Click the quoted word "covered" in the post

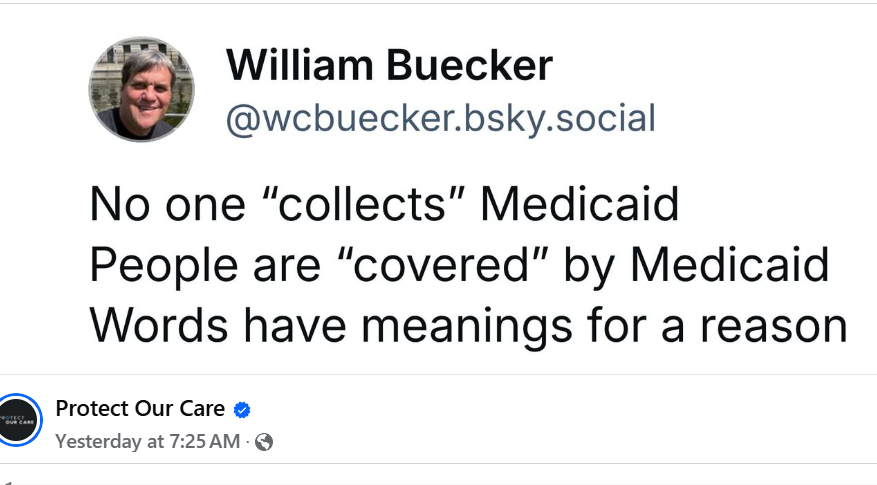(442, 265)
